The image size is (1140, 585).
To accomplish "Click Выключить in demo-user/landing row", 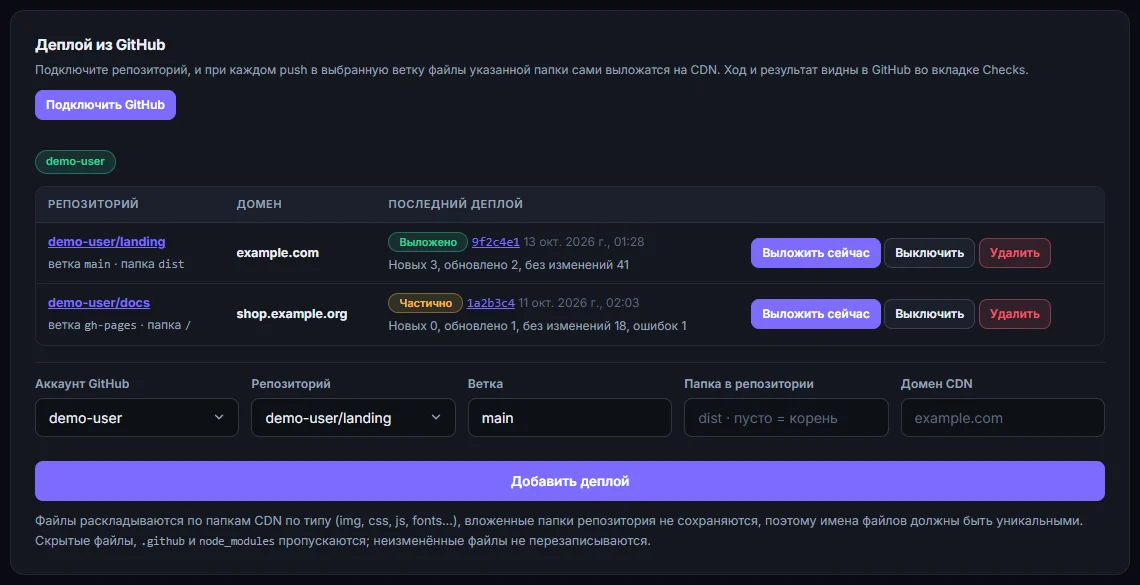I will pos(929,253).
